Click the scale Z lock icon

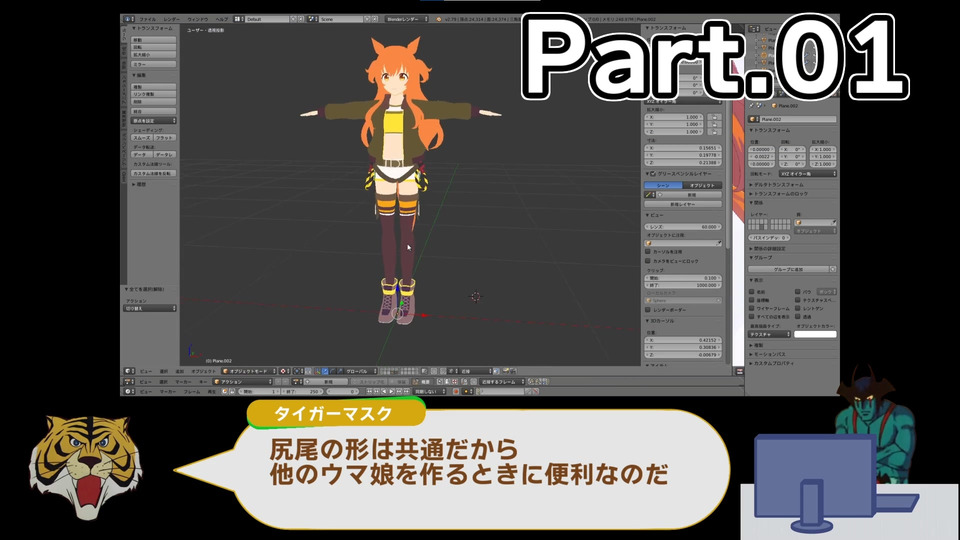[714, 132]
